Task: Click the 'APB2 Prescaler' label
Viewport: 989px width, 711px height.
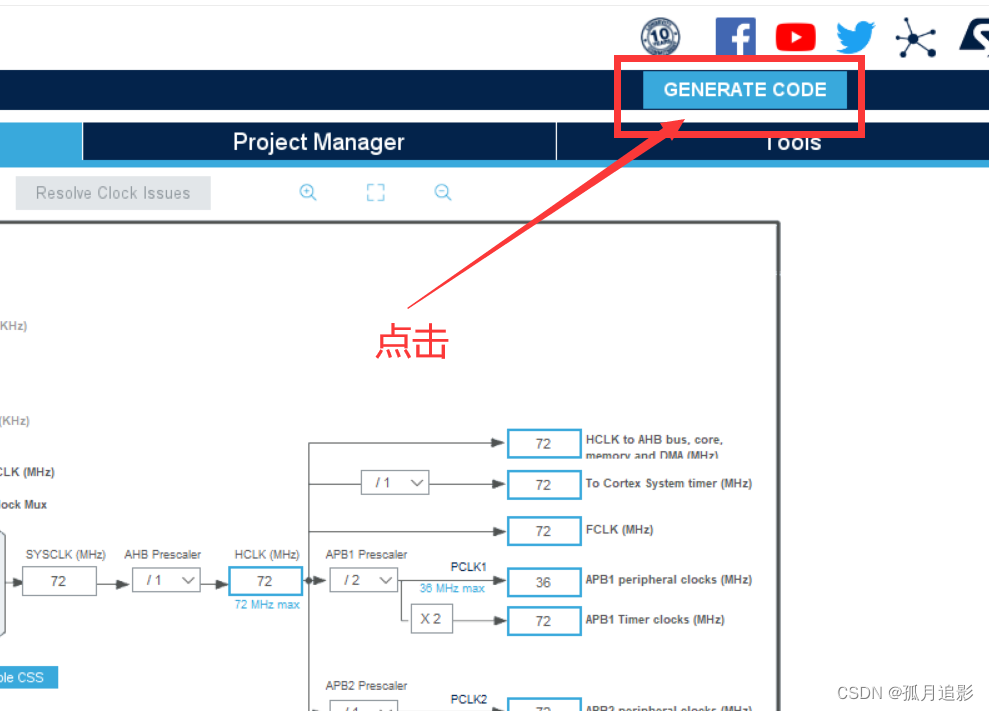Action: (x=366, y=686)
